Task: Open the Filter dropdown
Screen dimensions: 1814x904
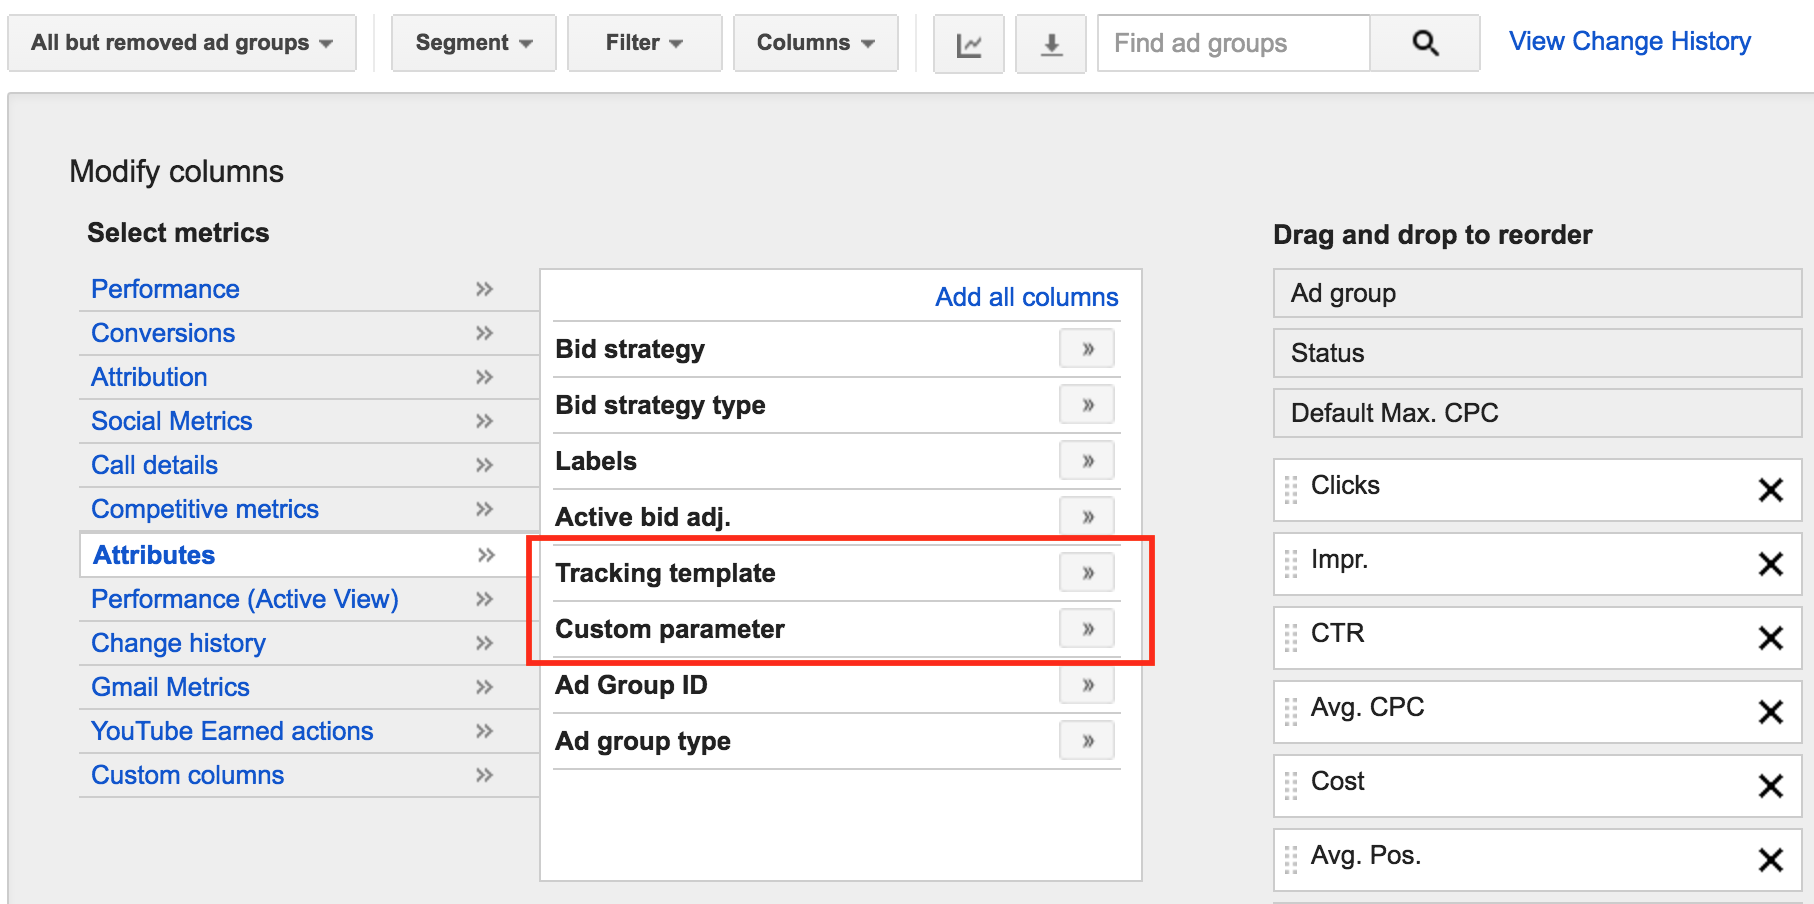Action: click(x=644, y=43)
